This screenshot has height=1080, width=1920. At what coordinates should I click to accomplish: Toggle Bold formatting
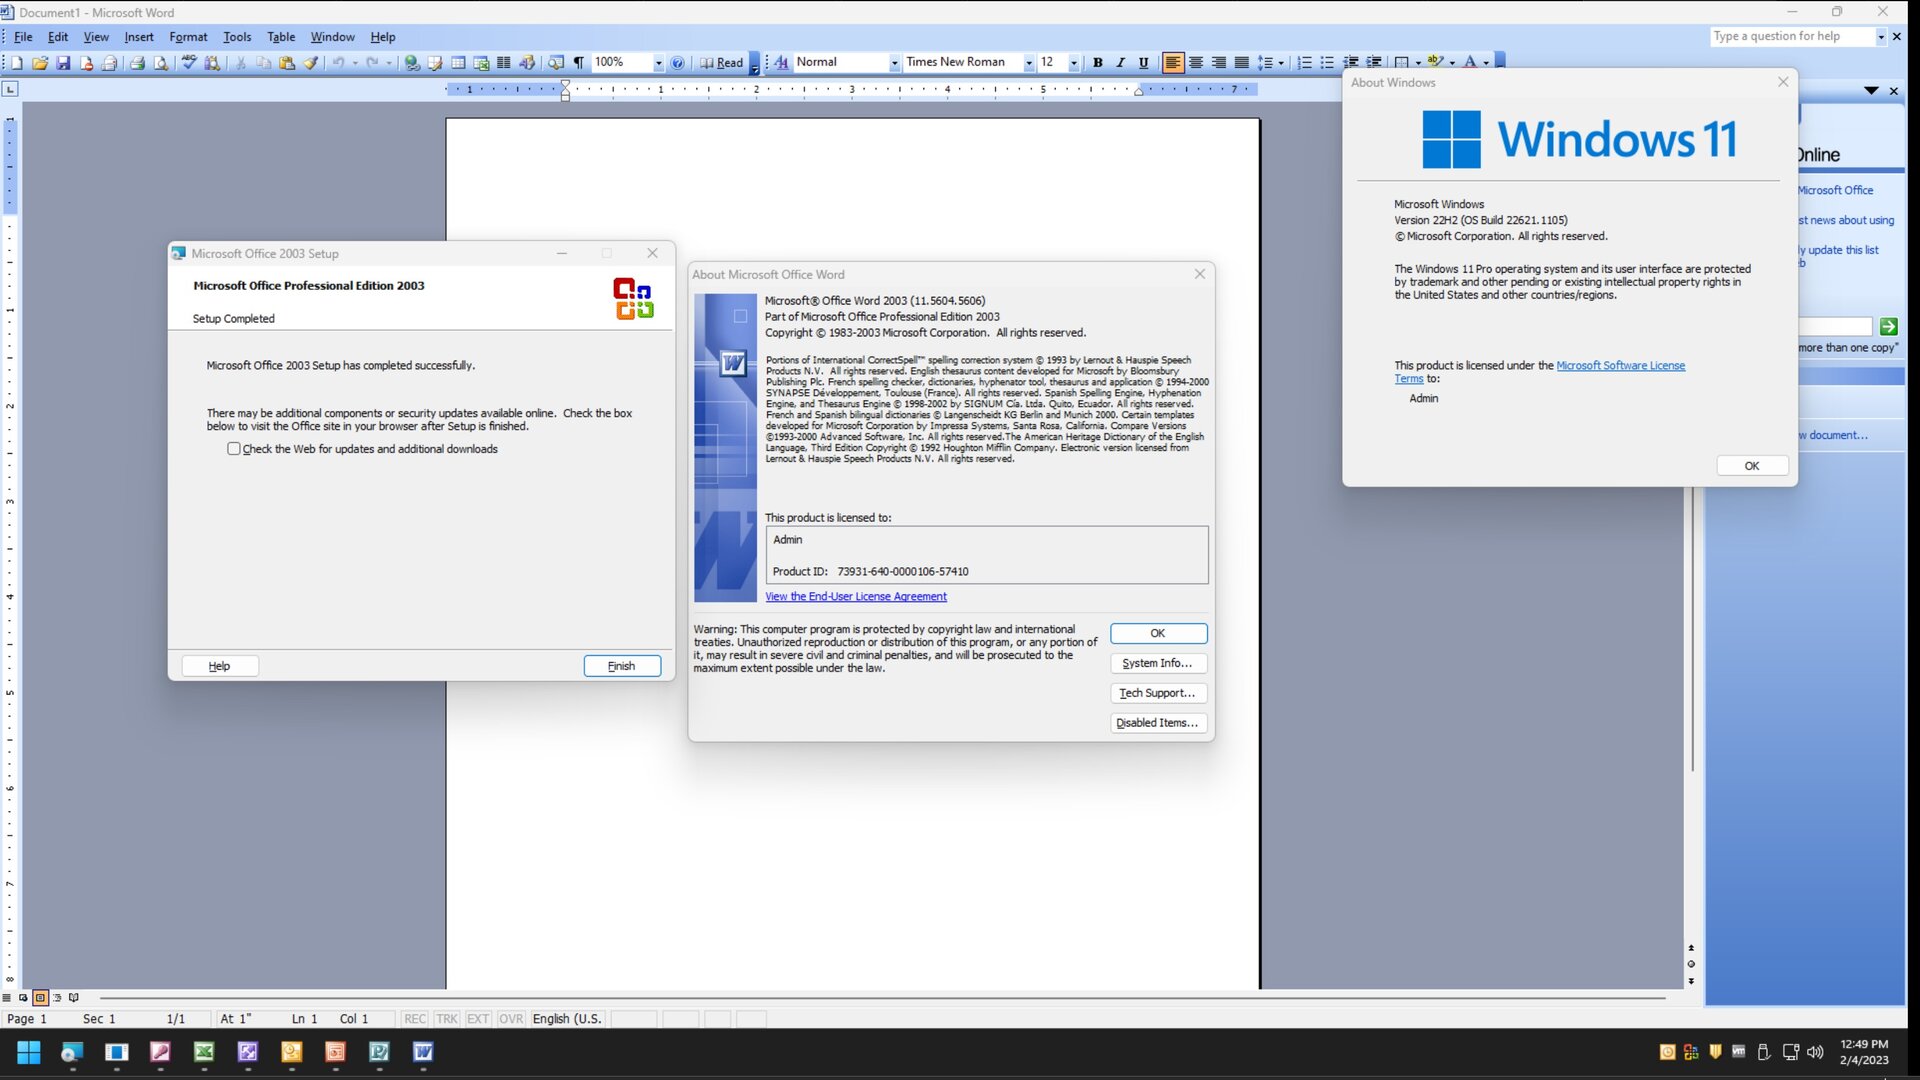coord(1098,63)
